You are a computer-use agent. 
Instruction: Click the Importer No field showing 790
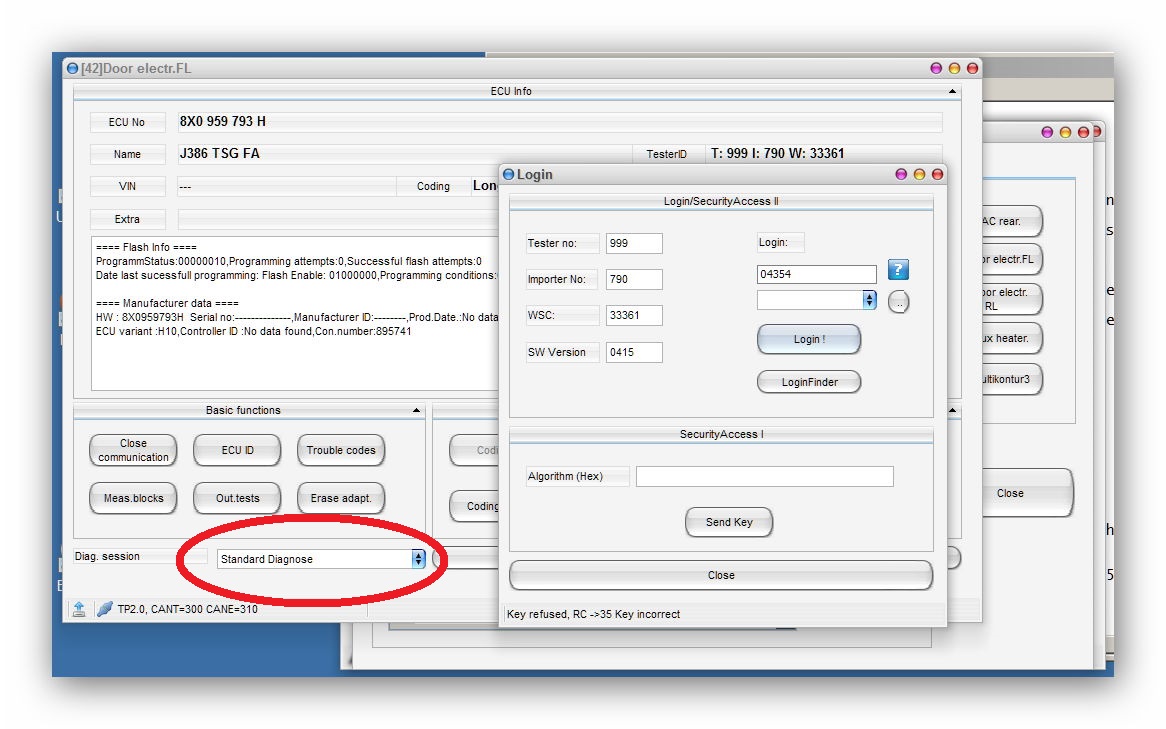point(634,279)
